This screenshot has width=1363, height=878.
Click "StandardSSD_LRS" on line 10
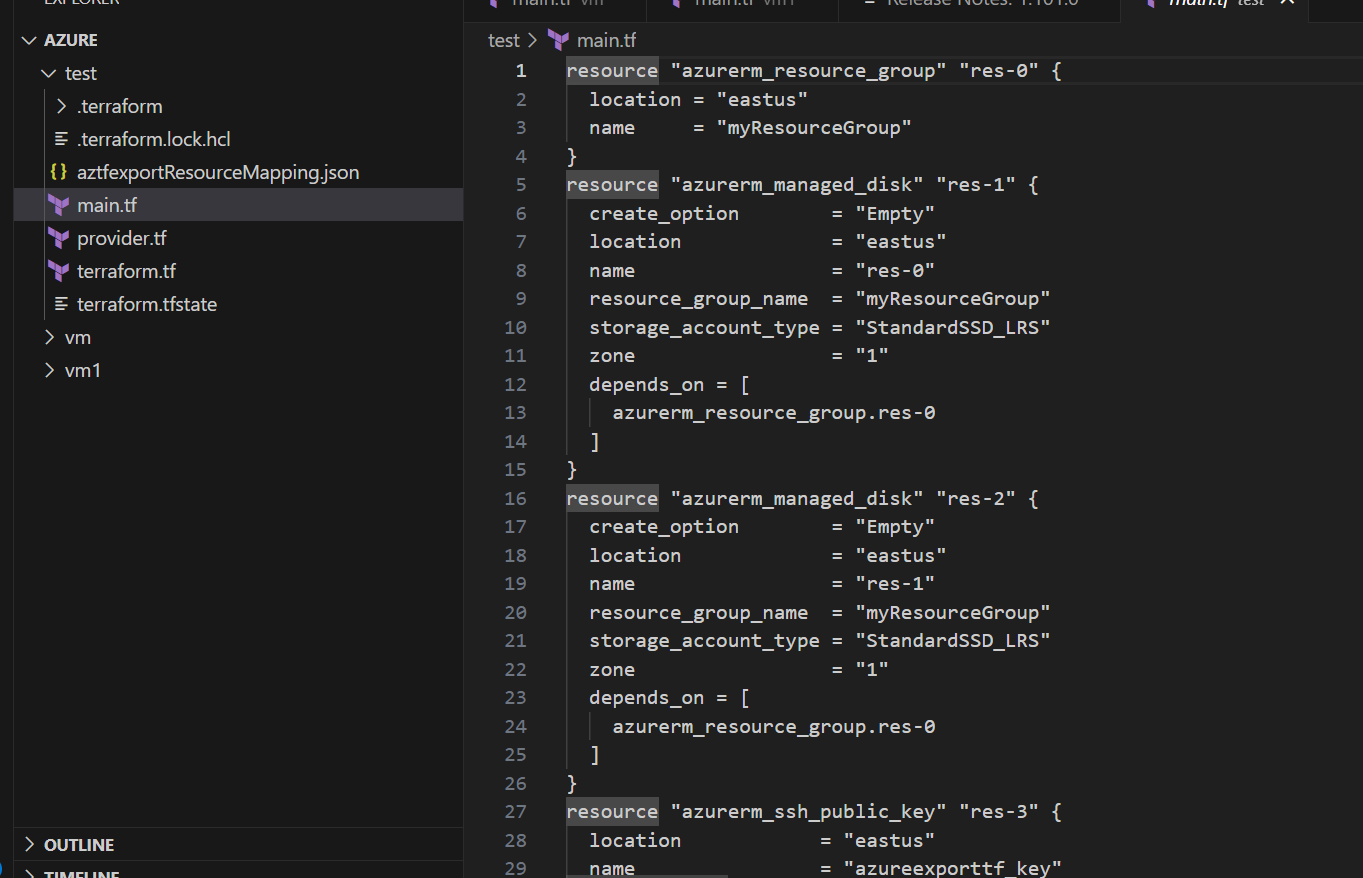953,327
